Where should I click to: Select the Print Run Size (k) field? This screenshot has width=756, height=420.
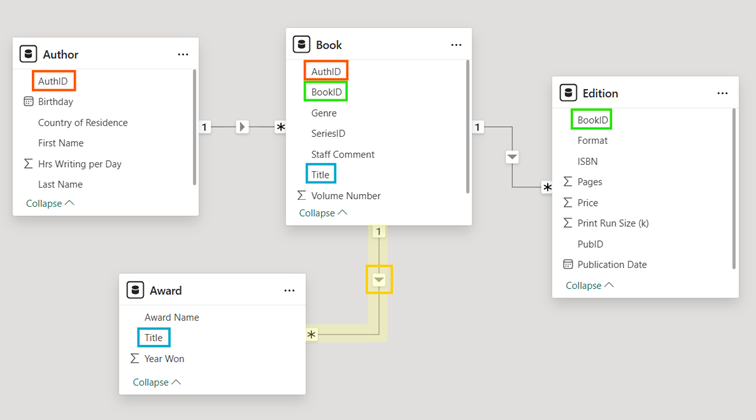click(x=613, y=223)
